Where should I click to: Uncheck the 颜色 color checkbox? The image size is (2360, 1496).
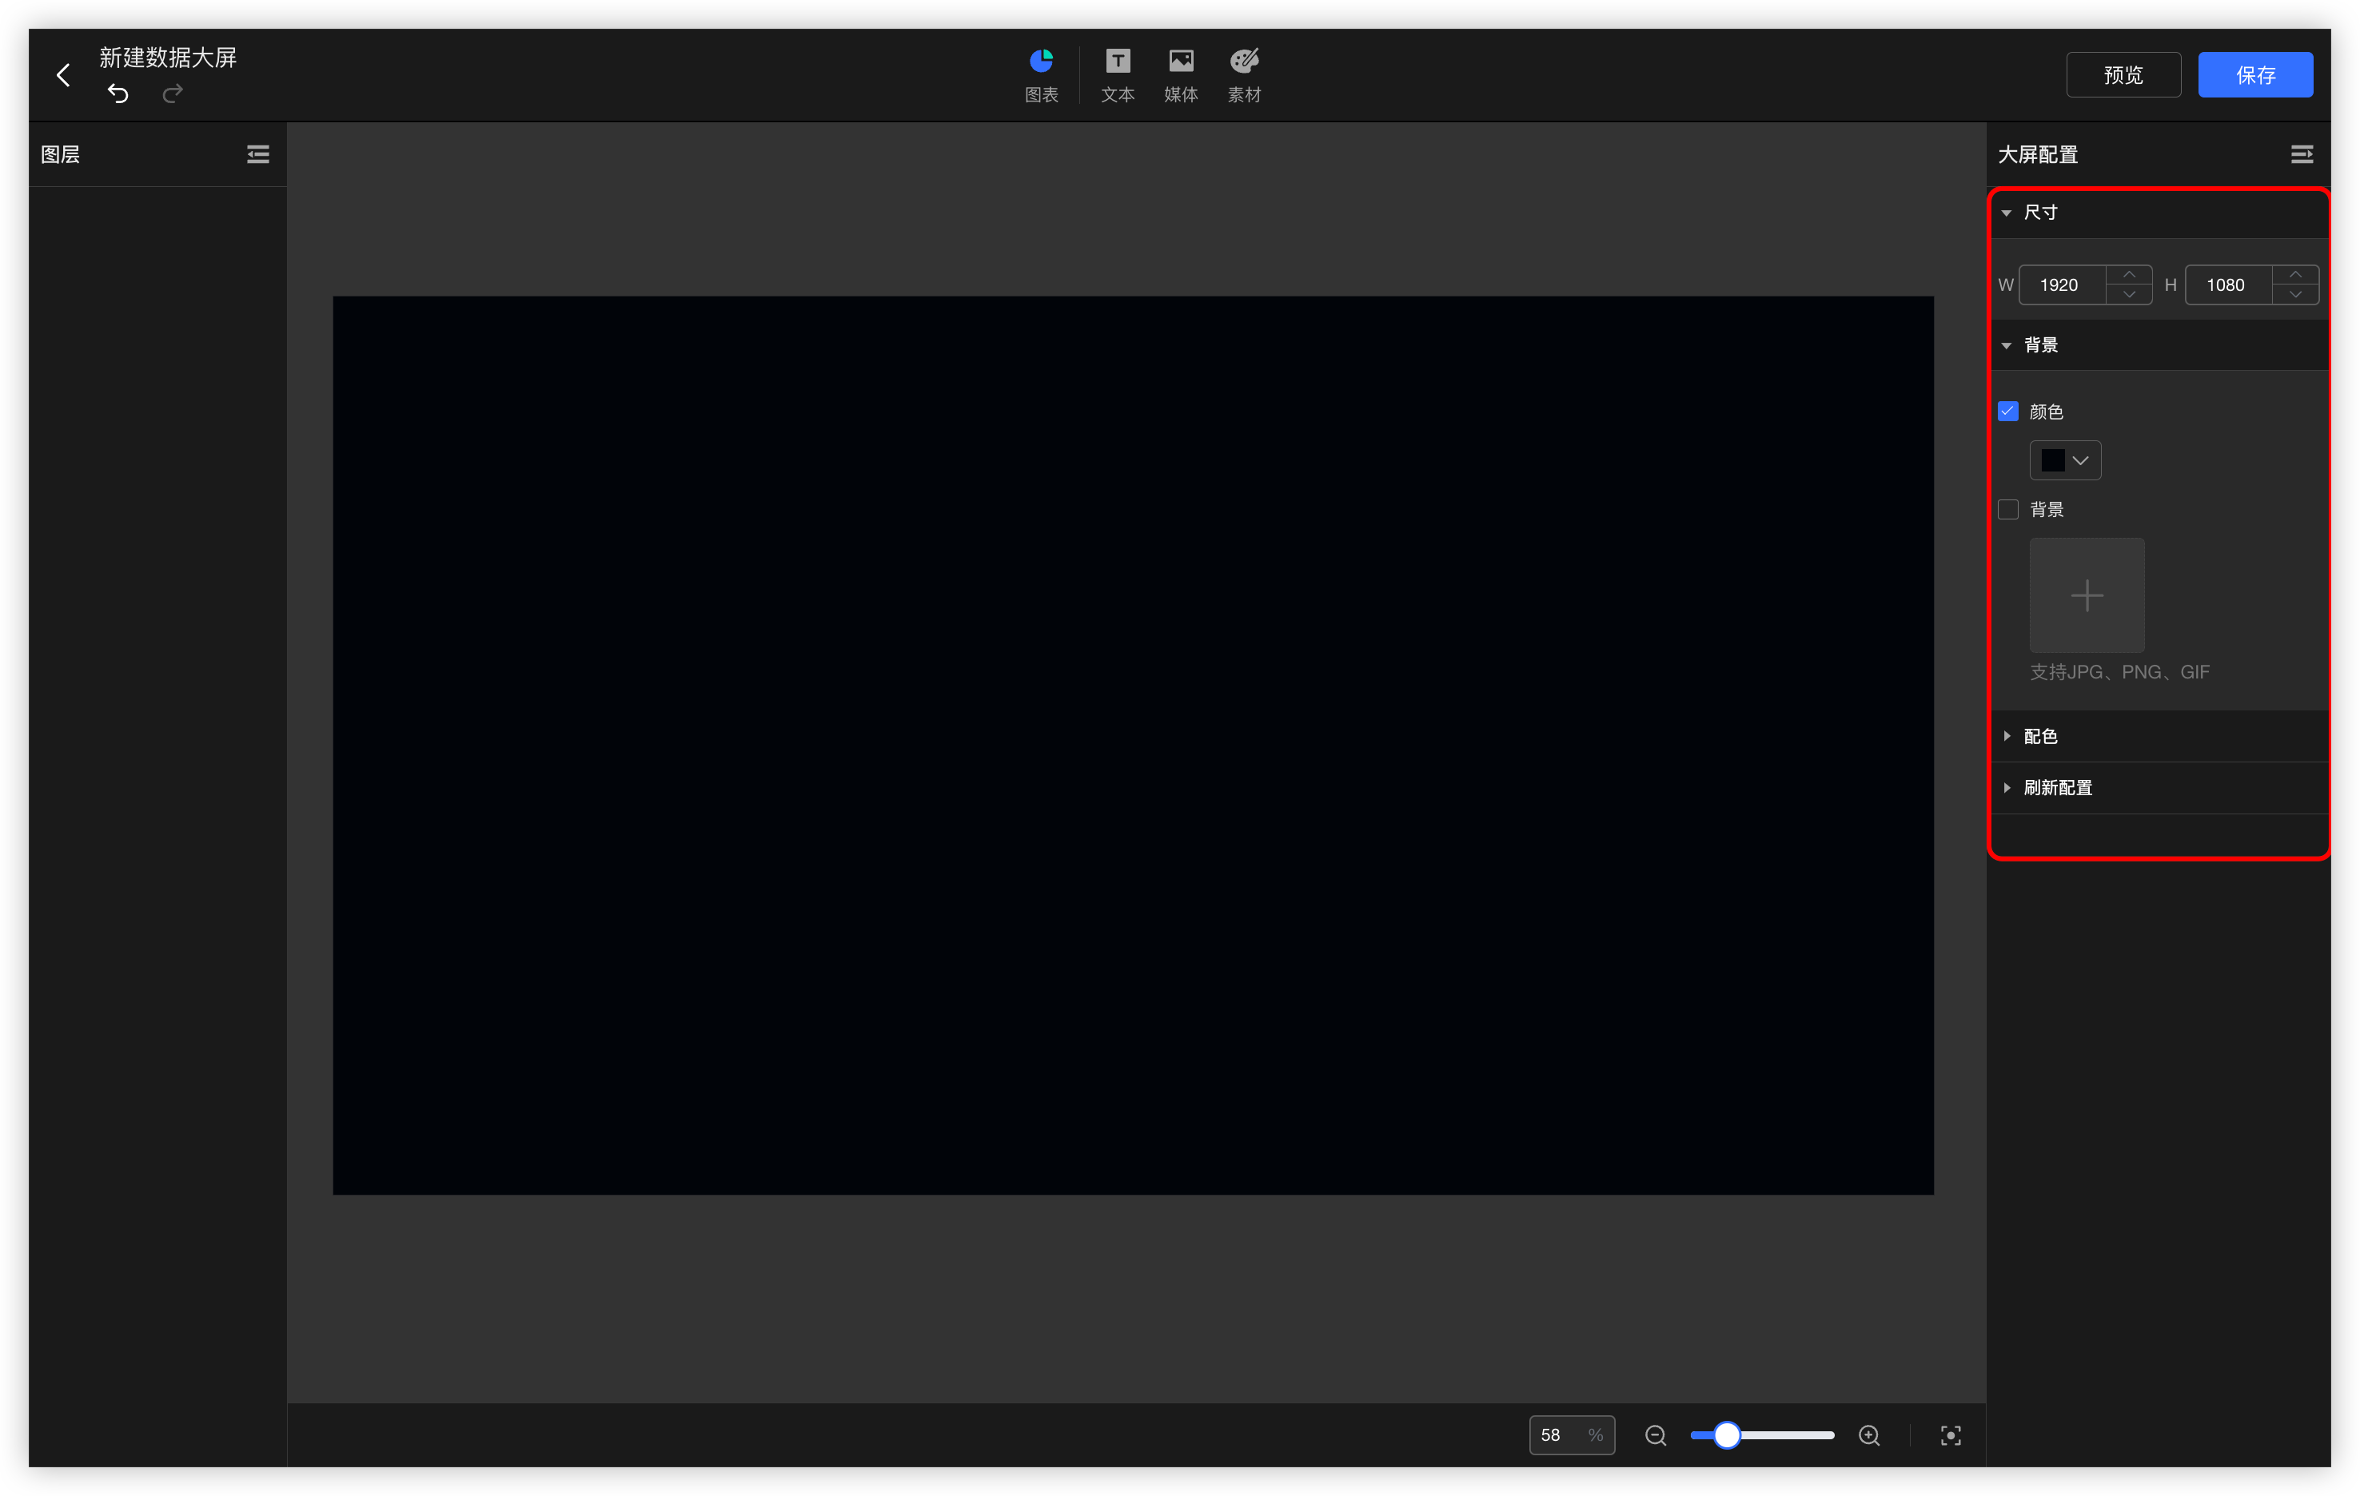(x=2008, y=411)
